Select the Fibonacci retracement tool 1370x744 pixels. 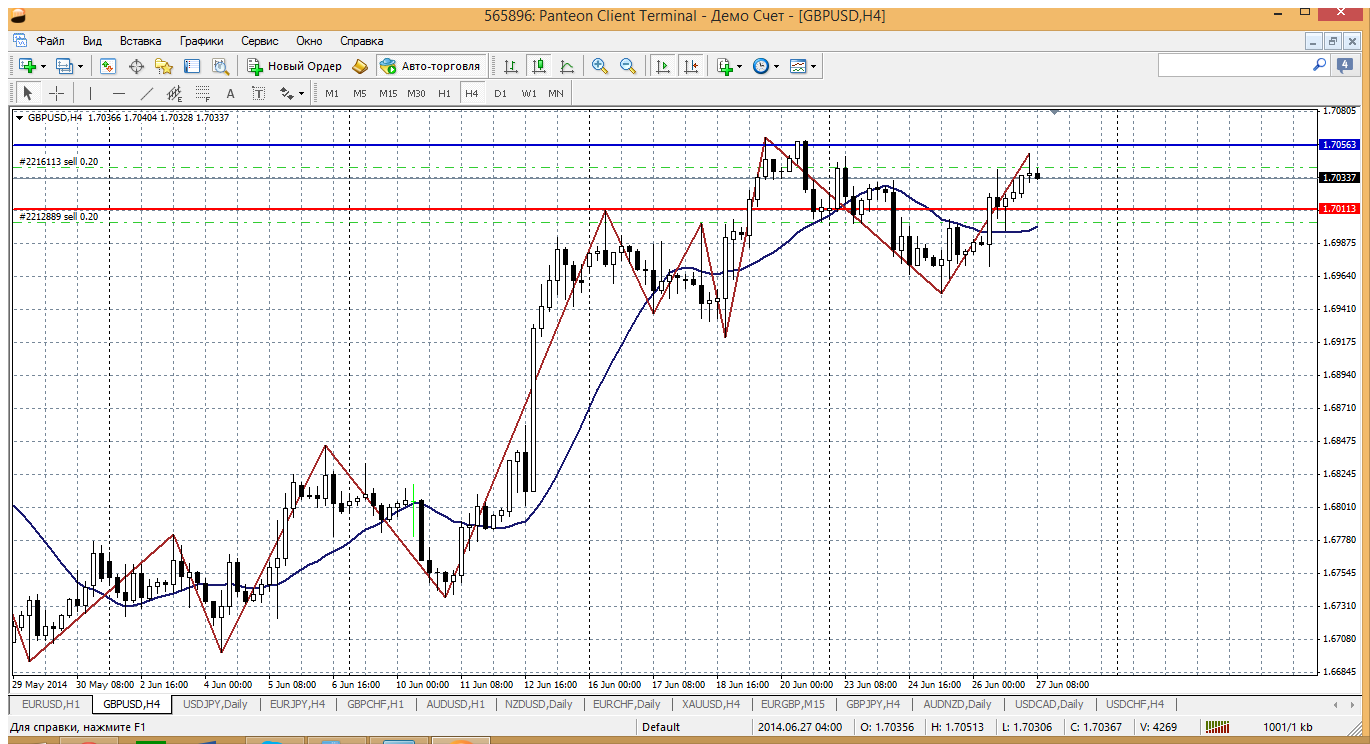click(202, 93)
